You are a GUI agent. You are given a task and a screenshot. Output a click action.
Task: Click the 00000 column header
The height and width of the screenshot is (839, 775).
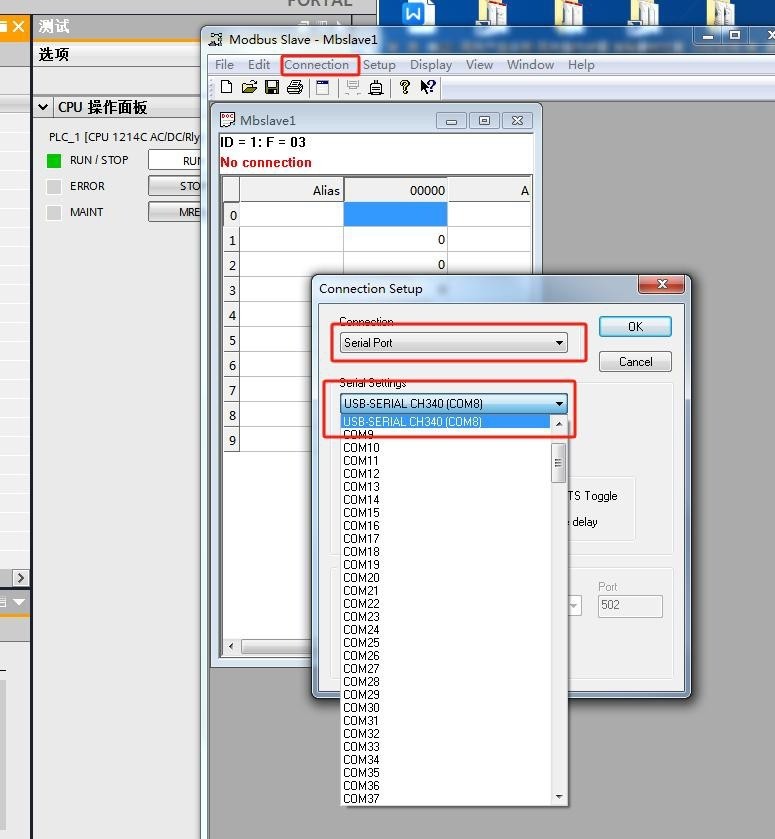tap(395, 190)
